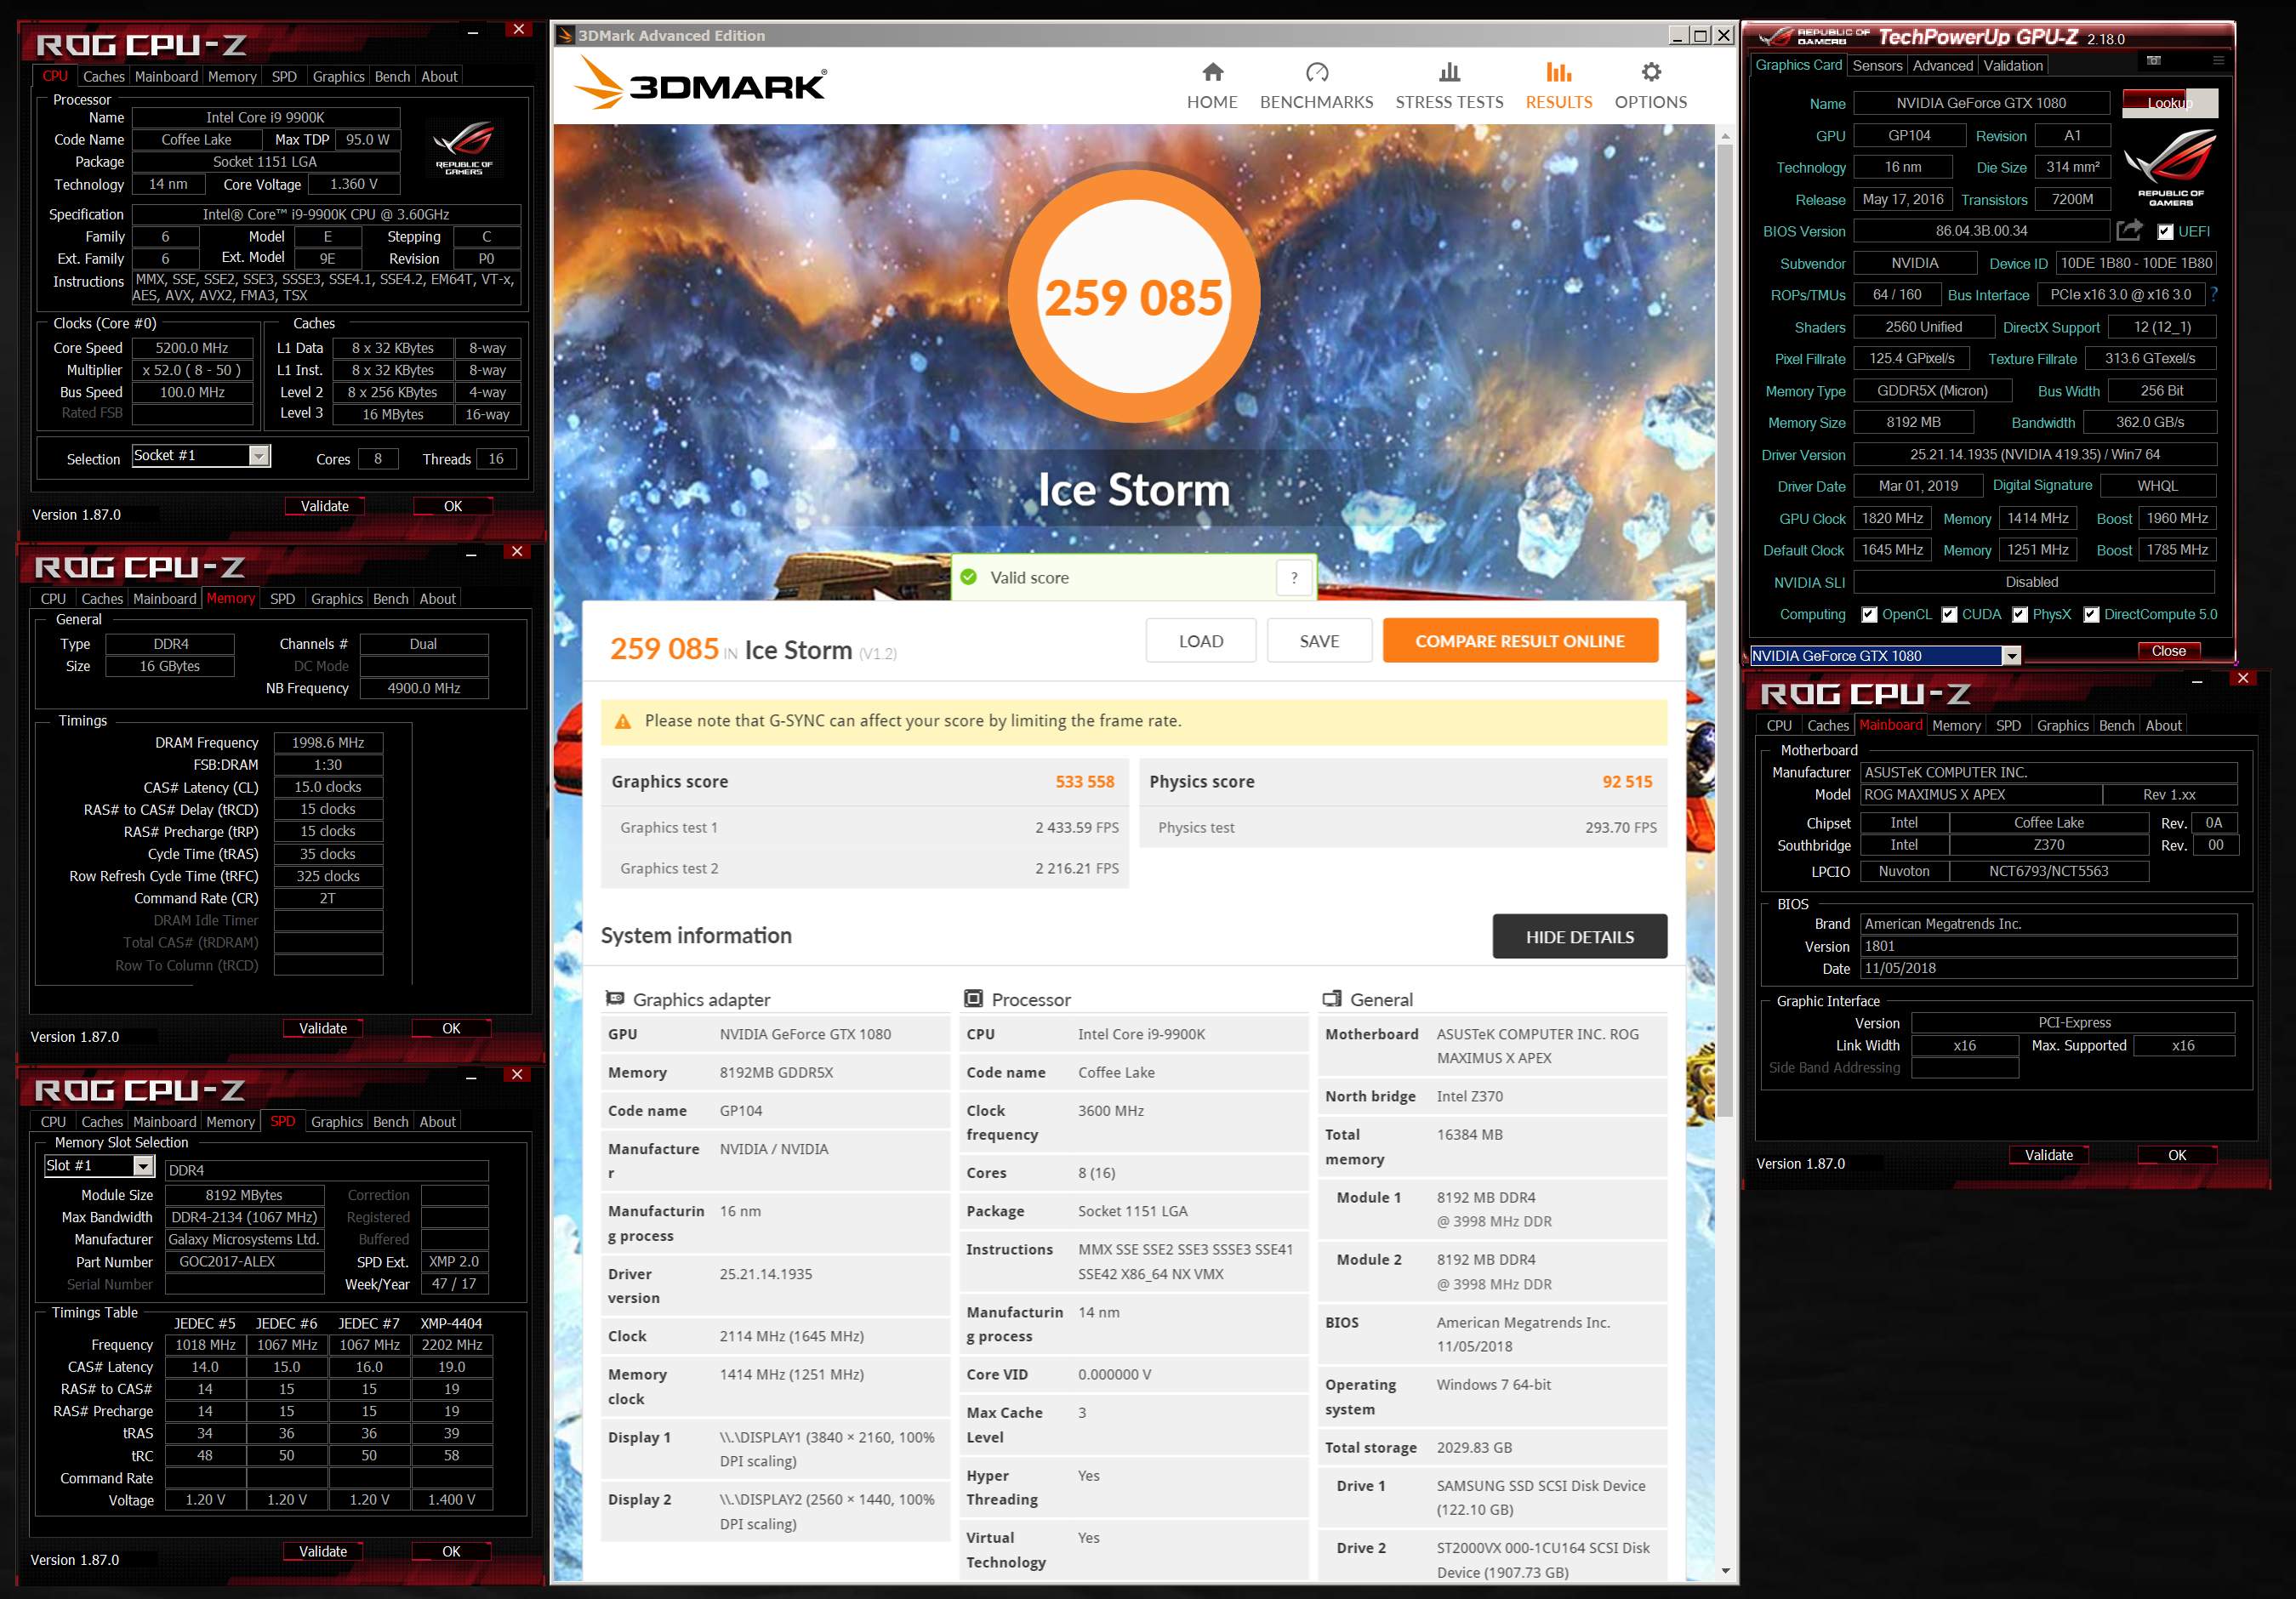This screenshot has height=1599, width=2296.
Task: Click the large 259 085 score circle
Action: coord(1133,297)
